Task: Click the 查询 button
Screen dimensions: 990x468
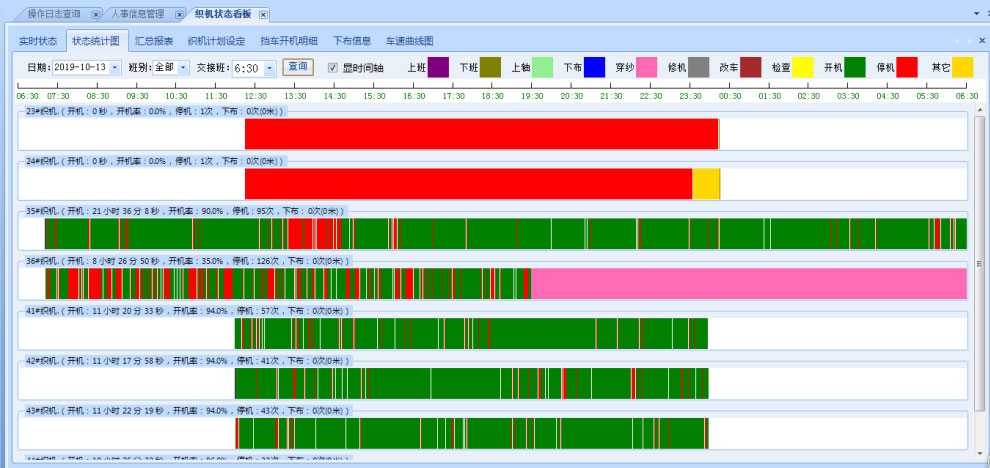Action: pyautogui.click(x=298, y=67)
